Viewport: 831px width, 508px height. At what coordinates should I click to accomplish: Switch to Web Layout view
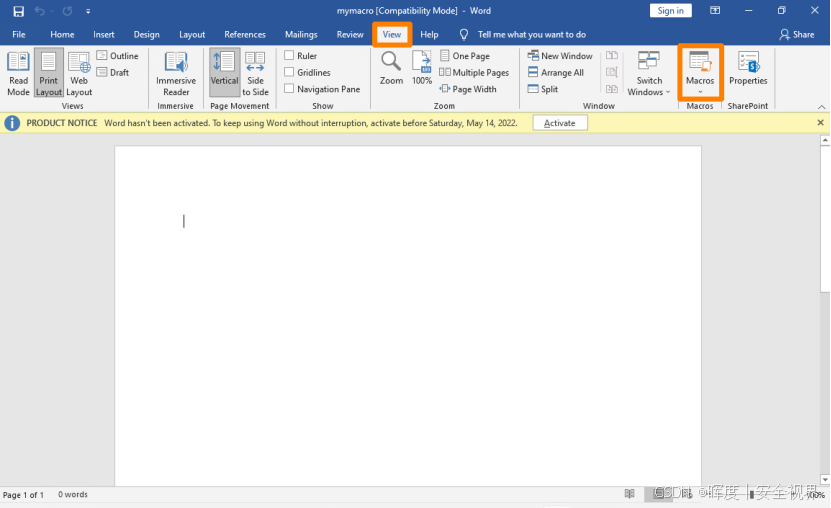(x=79, y=74)
